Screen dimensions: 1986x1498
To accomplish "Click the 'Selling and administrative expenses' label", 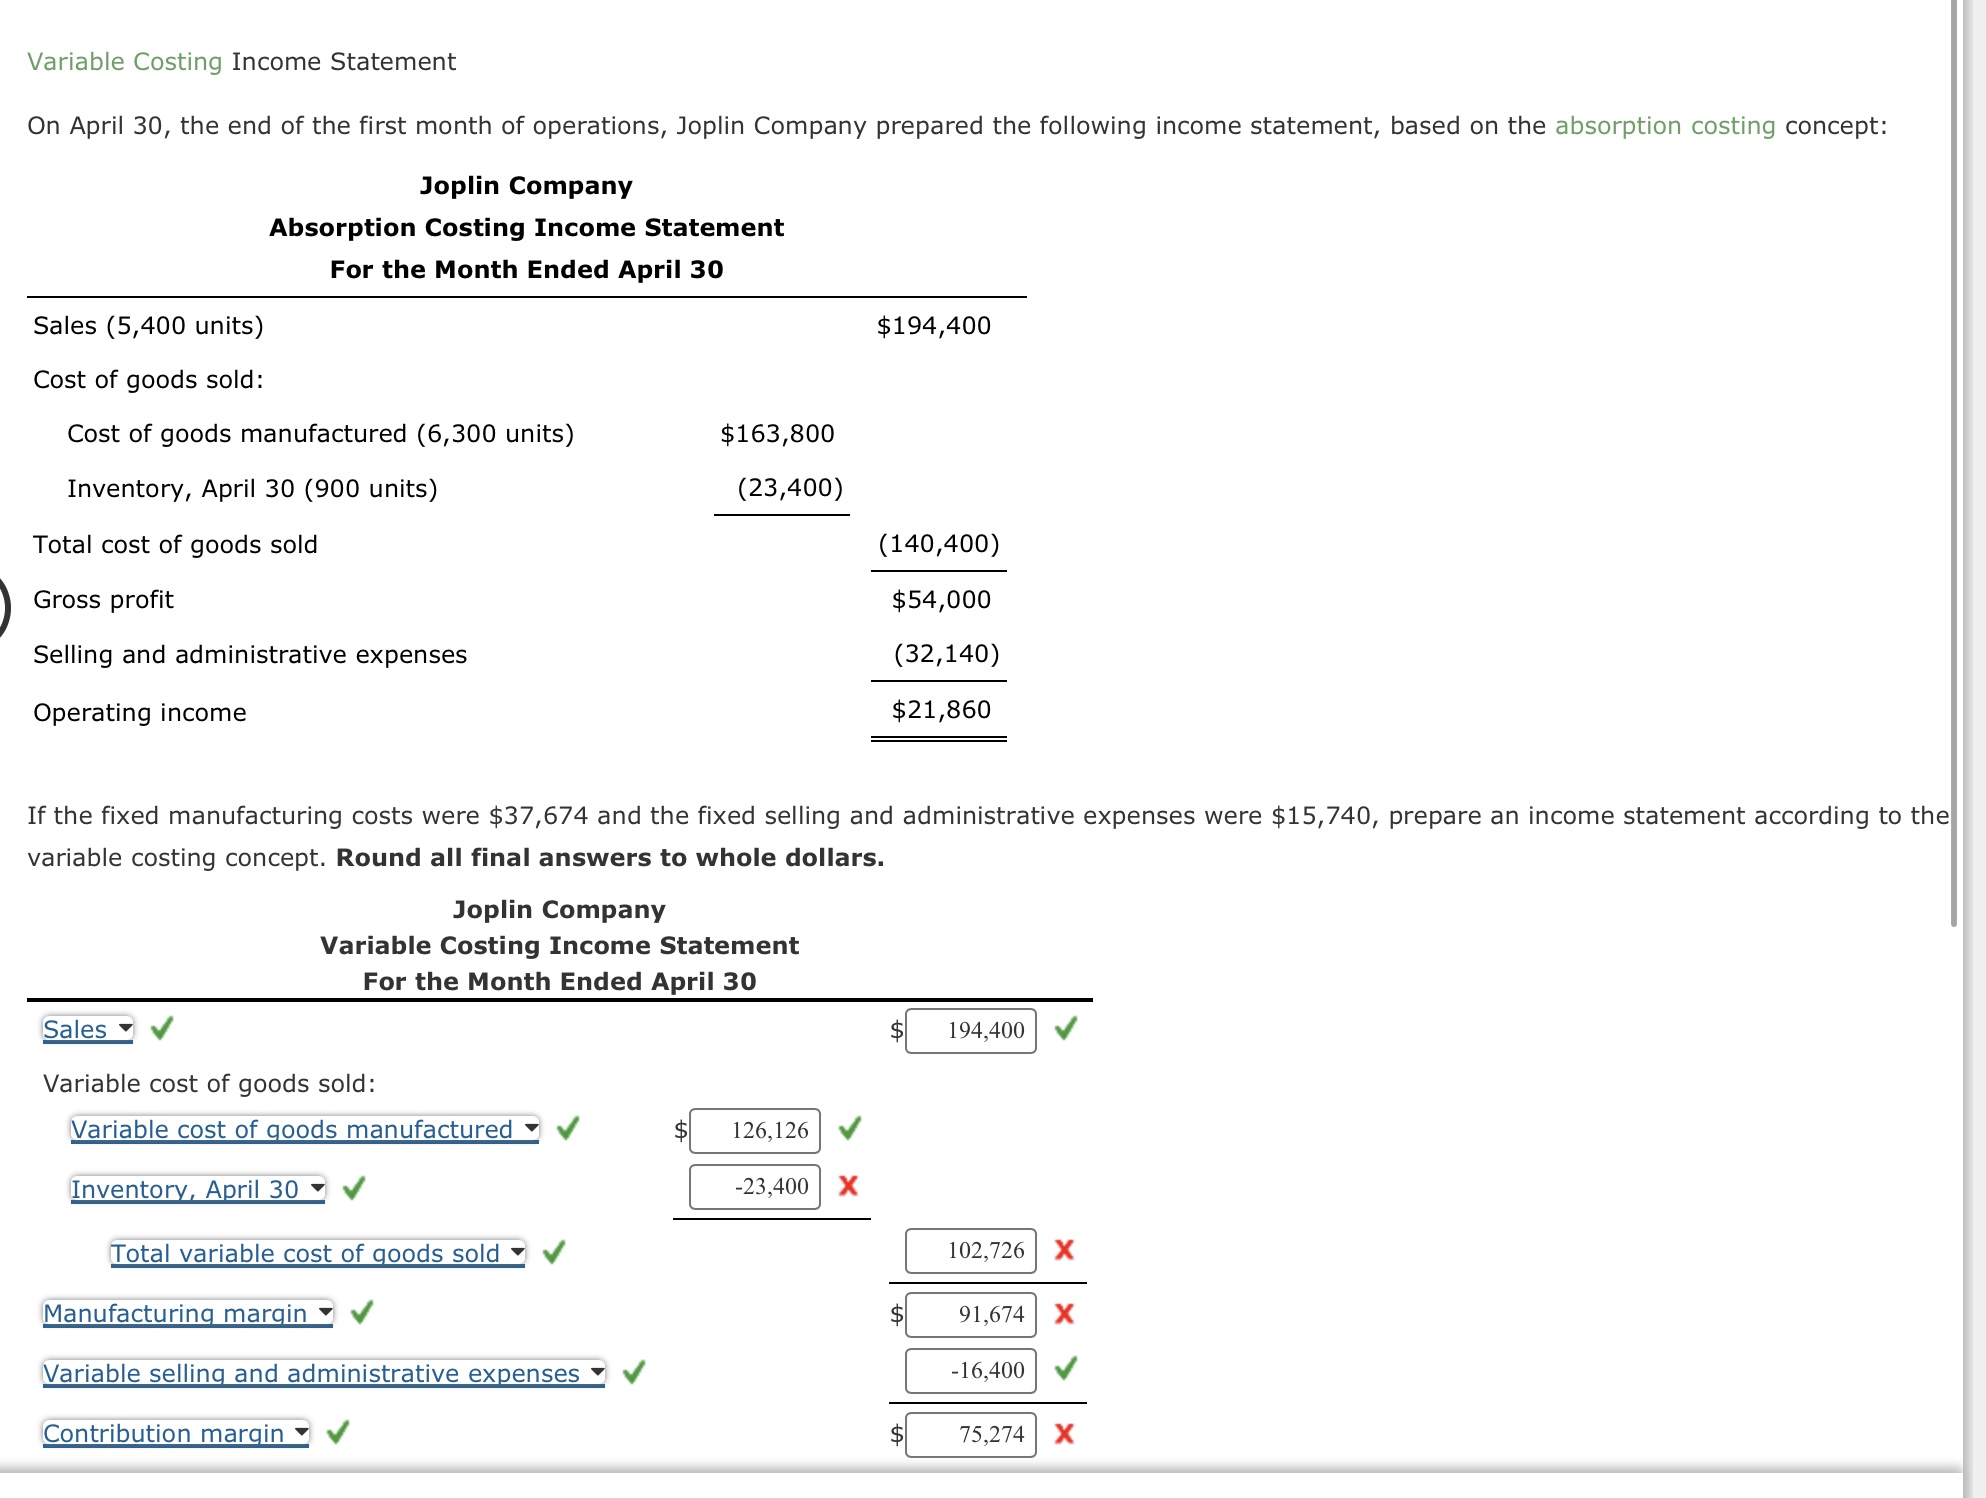I will [x=250, y=655].
